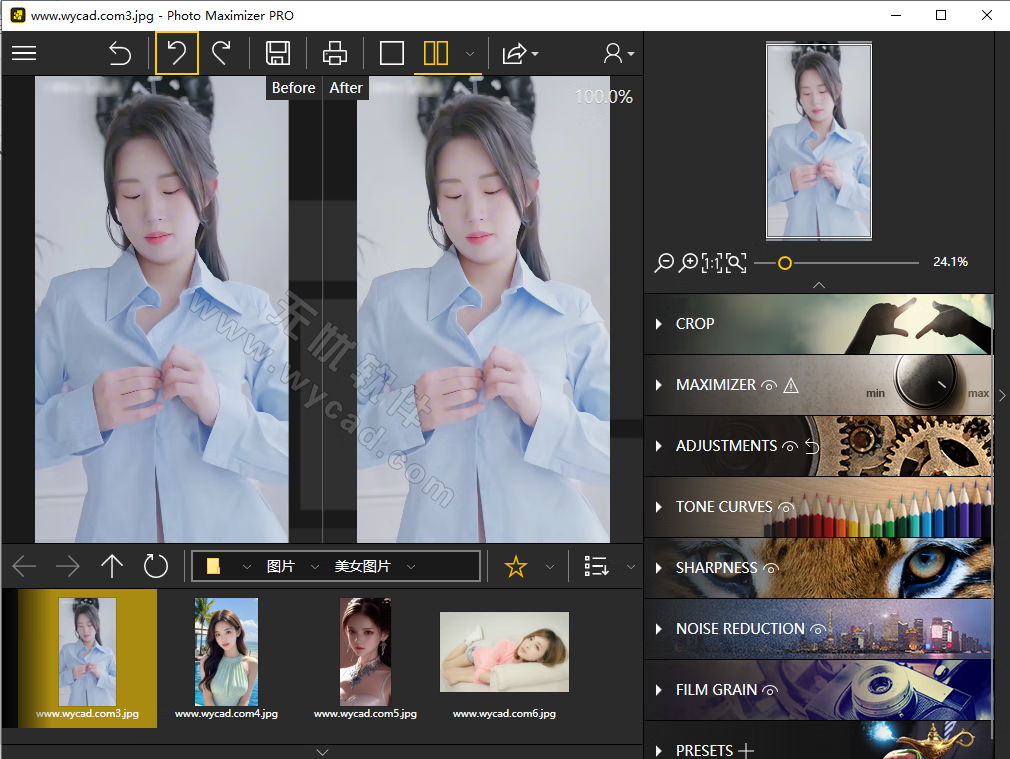Image resolution: width=1010 pixels, height=759 pixels.
Task: Click the PRESETS plus button
Action: (x=746, y=748)
